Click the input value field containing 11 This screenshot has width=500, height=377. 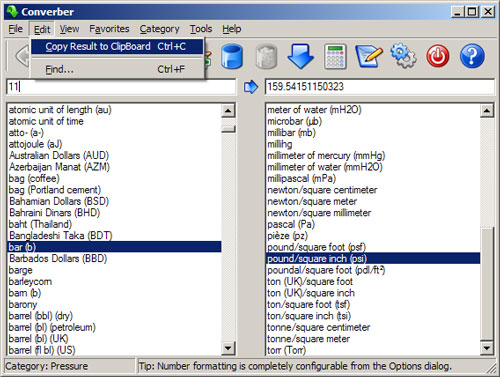click(x=121, y=87)
